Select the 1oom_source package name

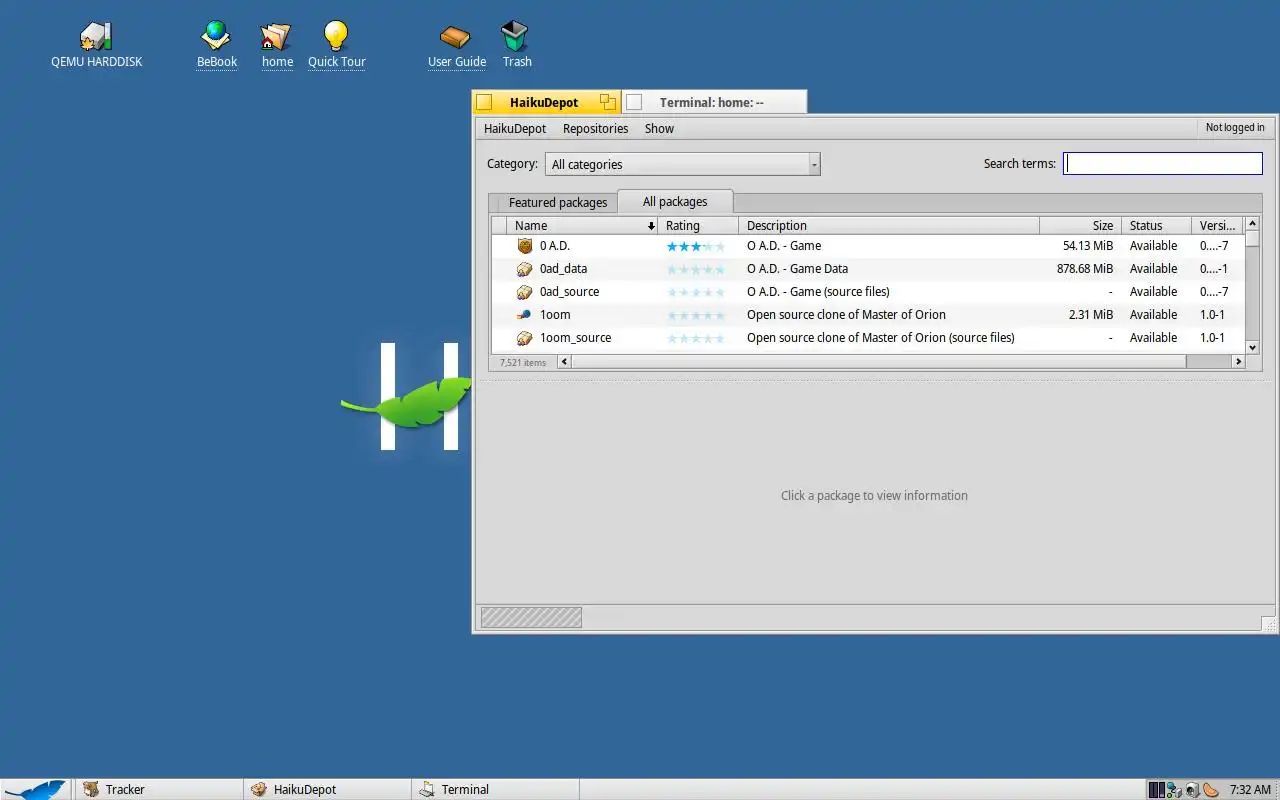(575, 338)
